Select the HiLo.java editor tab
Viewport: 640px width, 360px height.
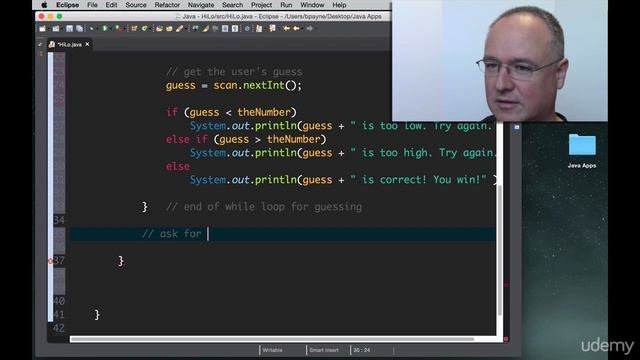coord(69,44)
